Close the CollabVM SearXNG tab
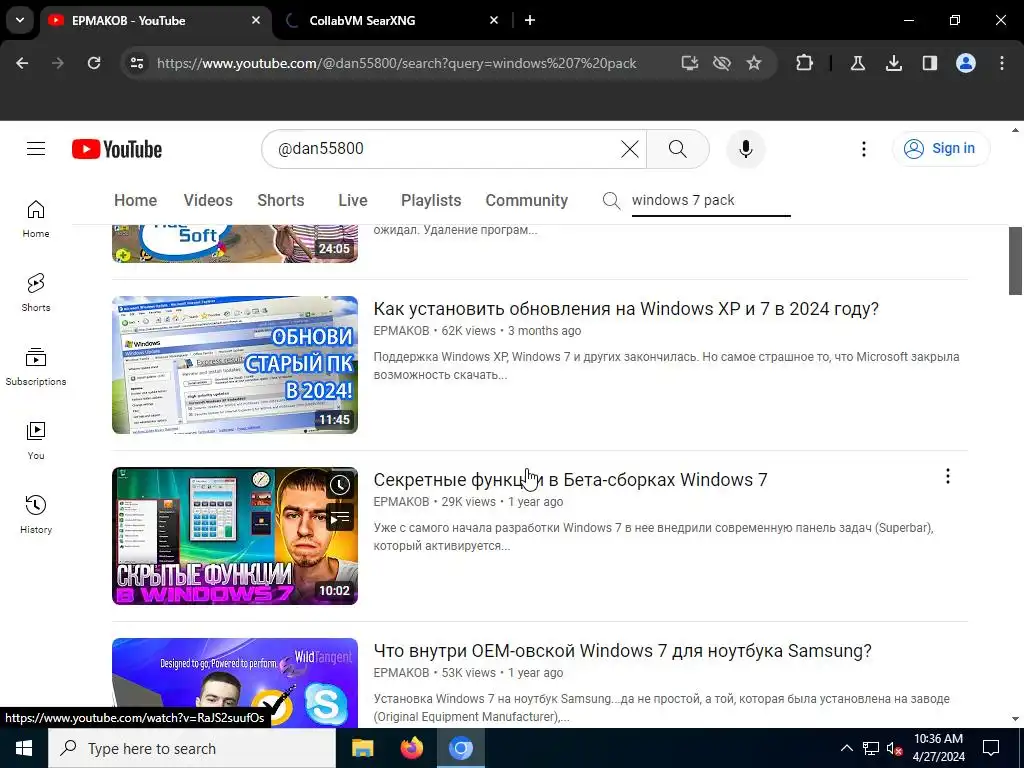The height and width of the screenshot is (768, 1024). pos(494,20)
